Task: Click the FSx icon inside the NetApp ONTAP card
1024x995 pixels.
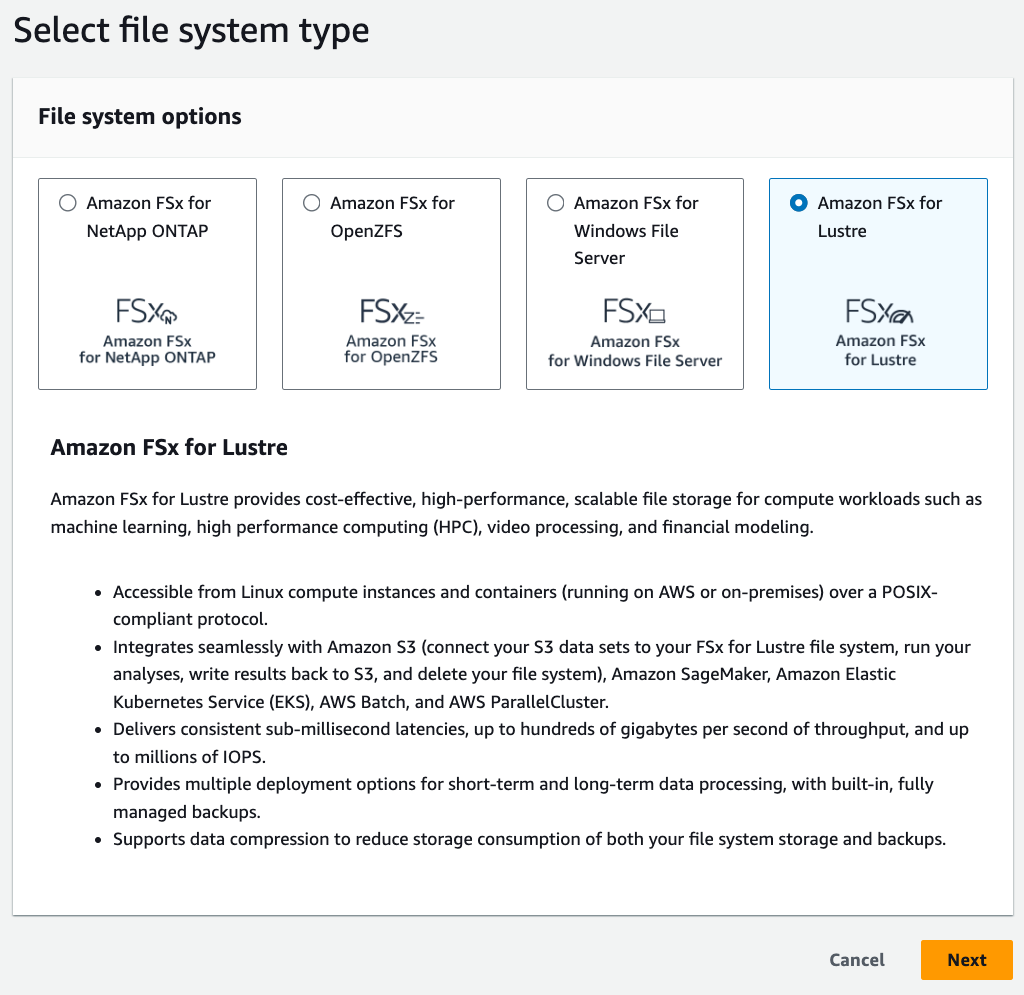Action: point(147,310)
